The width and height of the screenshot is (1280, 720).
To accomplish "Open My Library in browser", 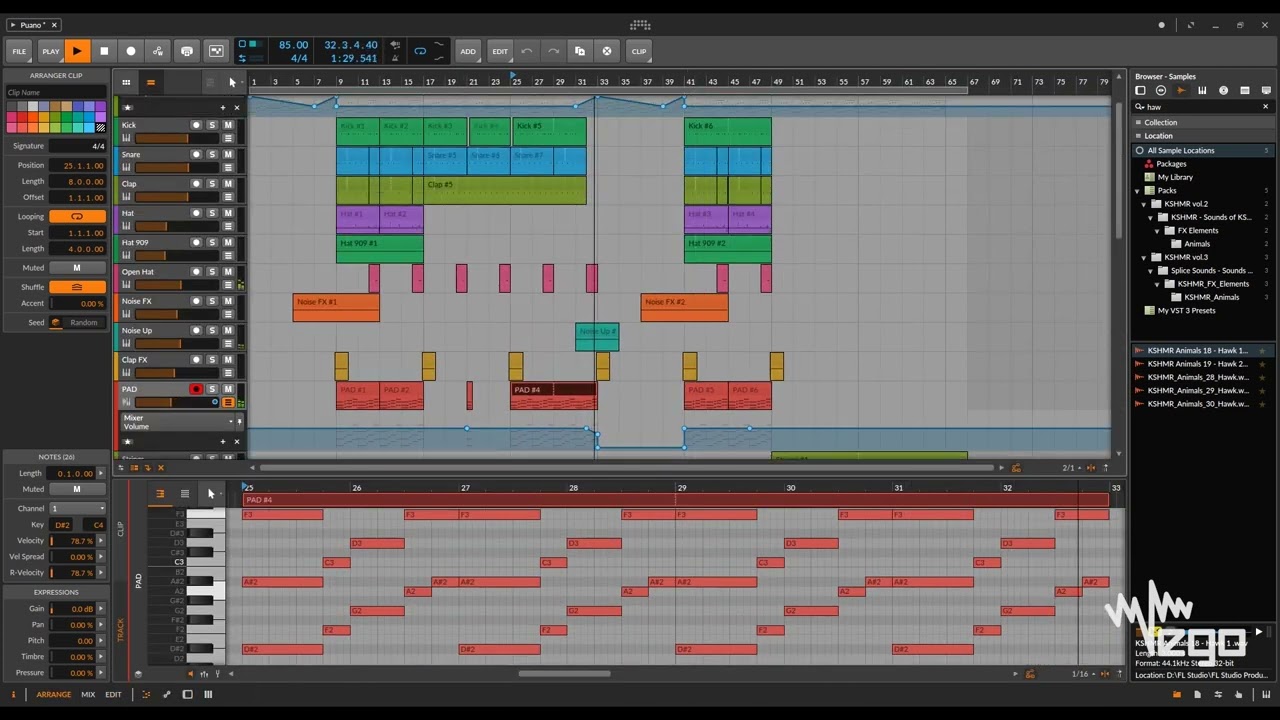I will (x=1174, y=177).
